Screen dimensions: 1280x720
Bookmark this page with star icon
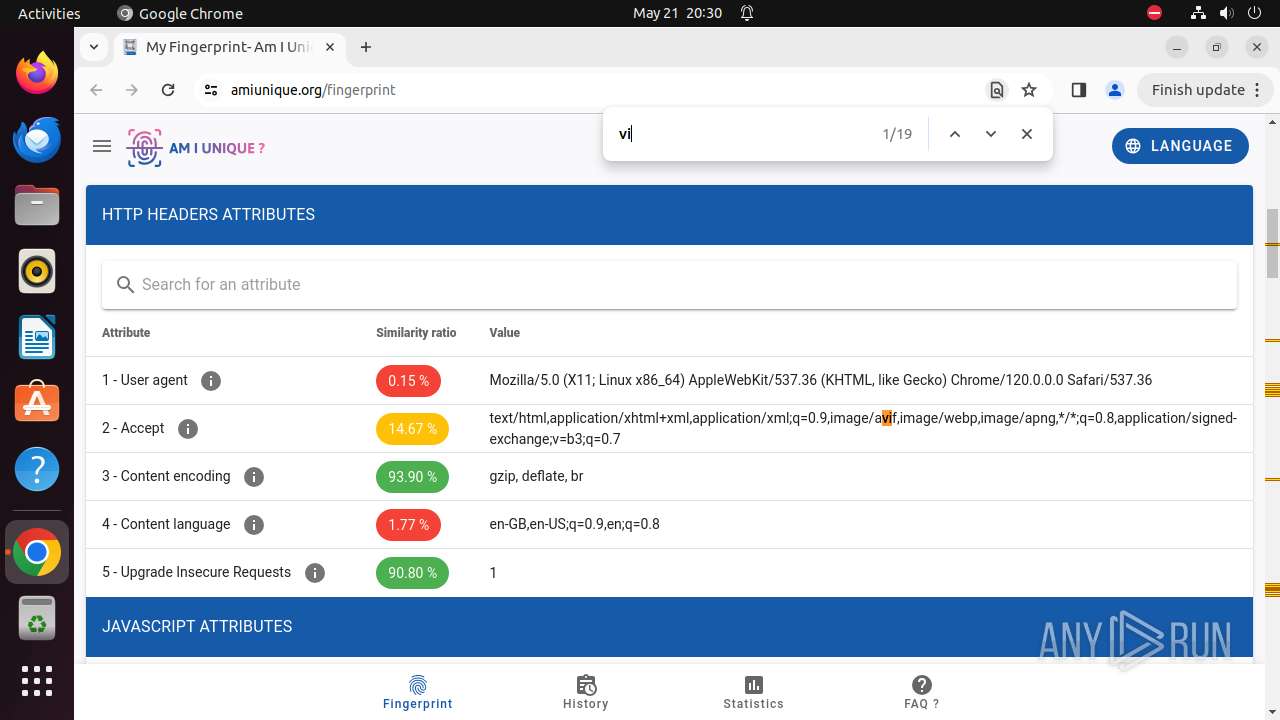(x=1029, y=90)
